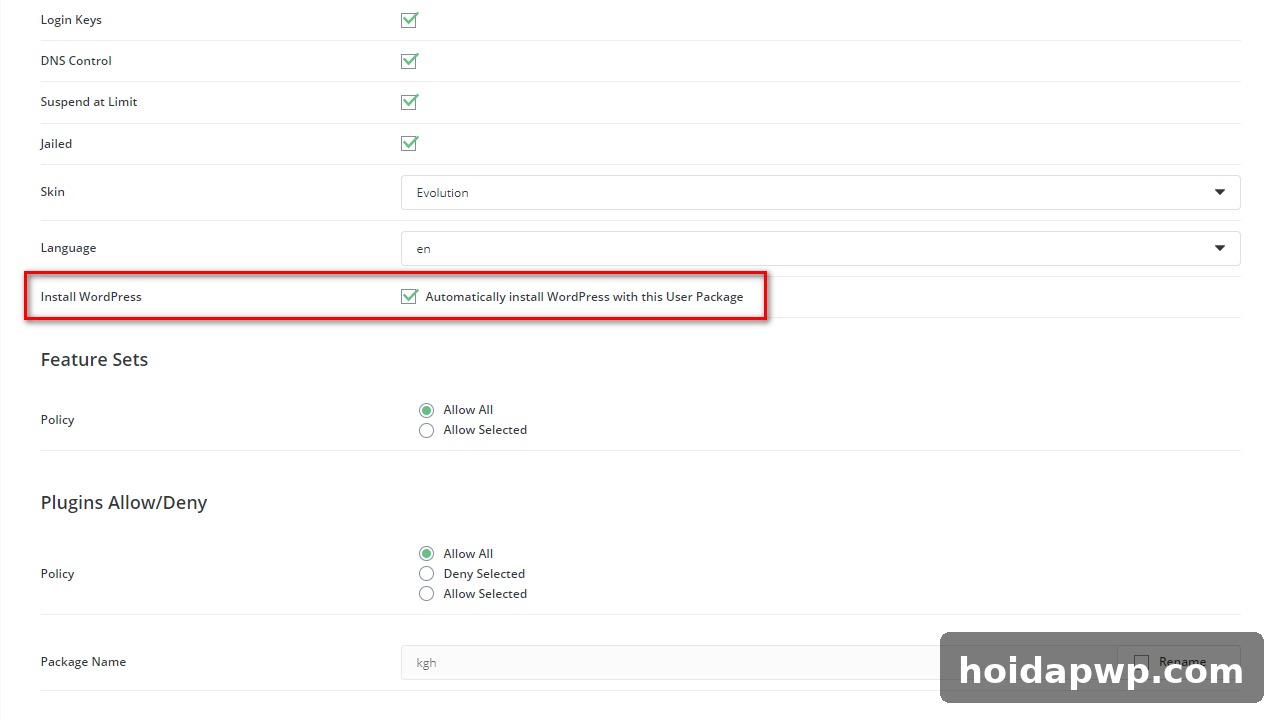This screenshot has width=1281, height=720.
Task: Click the Login Keys label
Action: click(x=71, y=20)
